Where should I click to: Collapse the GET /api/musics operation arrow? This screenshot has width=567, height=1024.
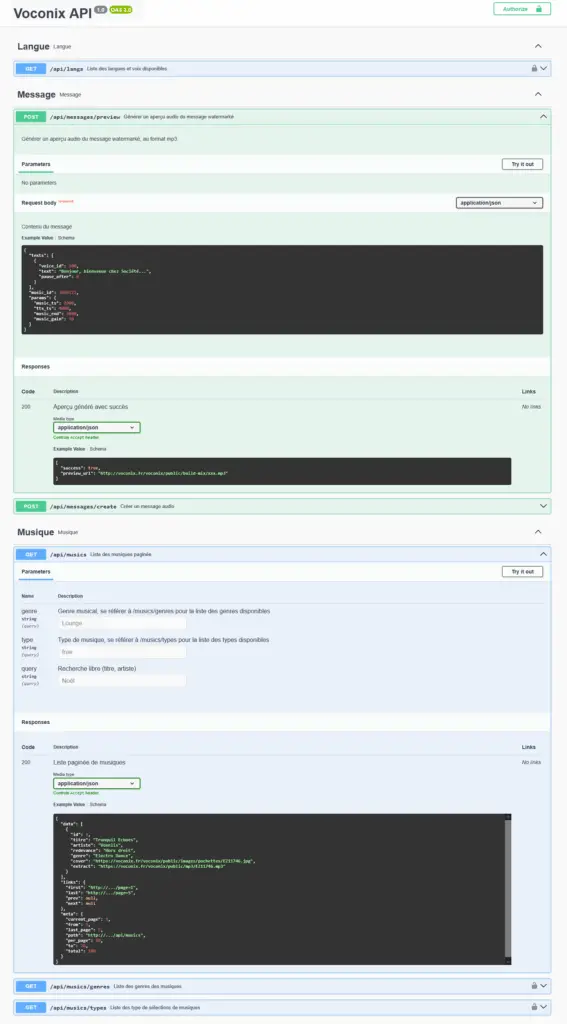click(x=543, y=554)
